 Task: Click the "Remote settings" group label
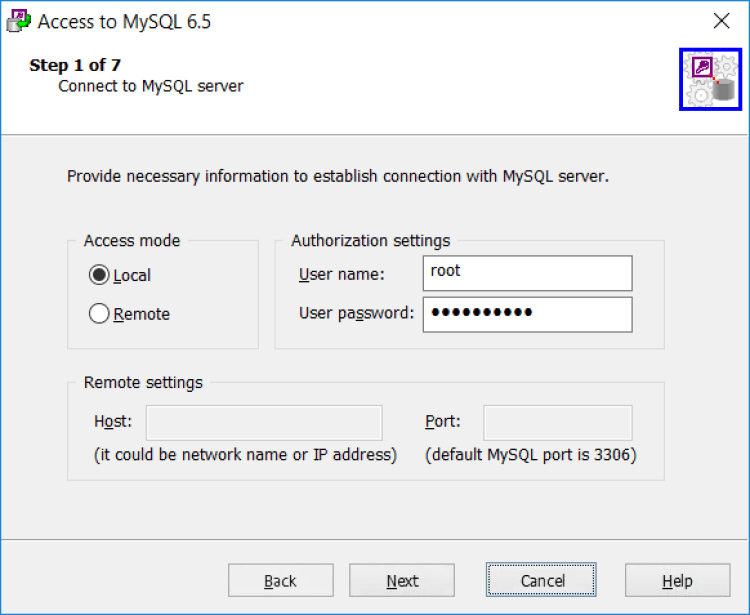(x=143, y=382)
